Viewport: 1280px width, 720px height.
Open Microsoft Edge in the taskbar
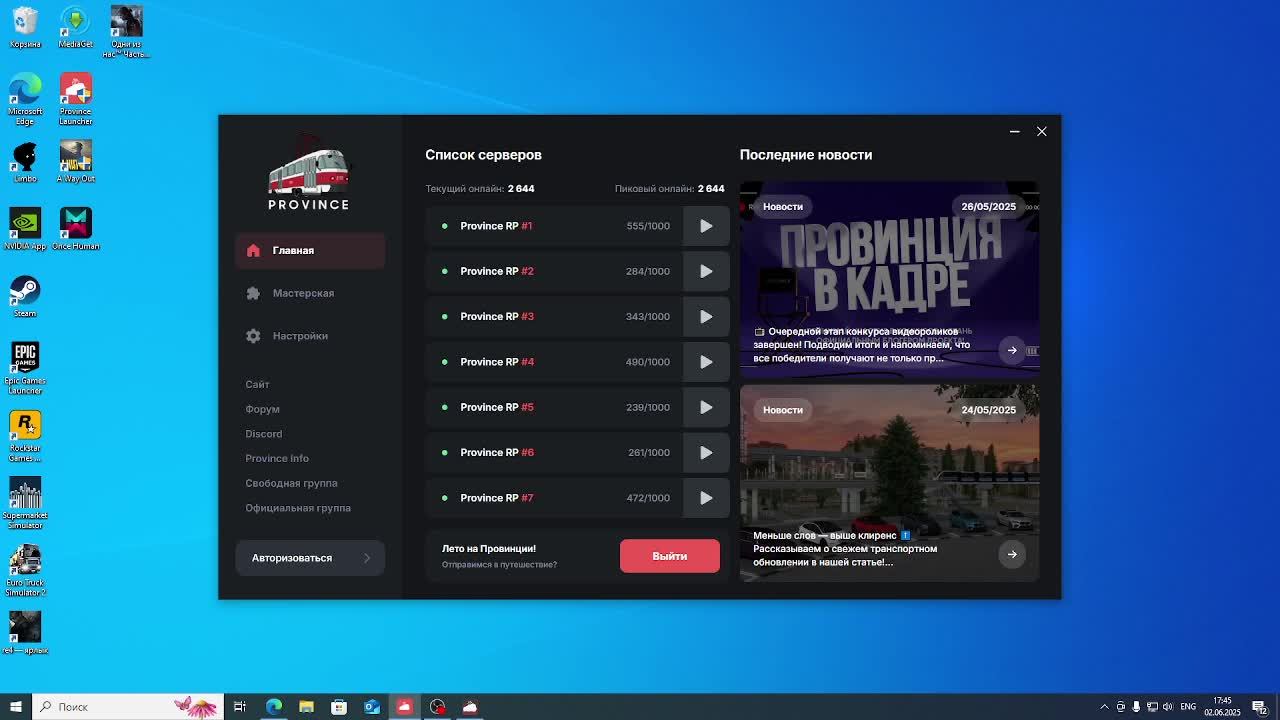[x=273, y=707]
